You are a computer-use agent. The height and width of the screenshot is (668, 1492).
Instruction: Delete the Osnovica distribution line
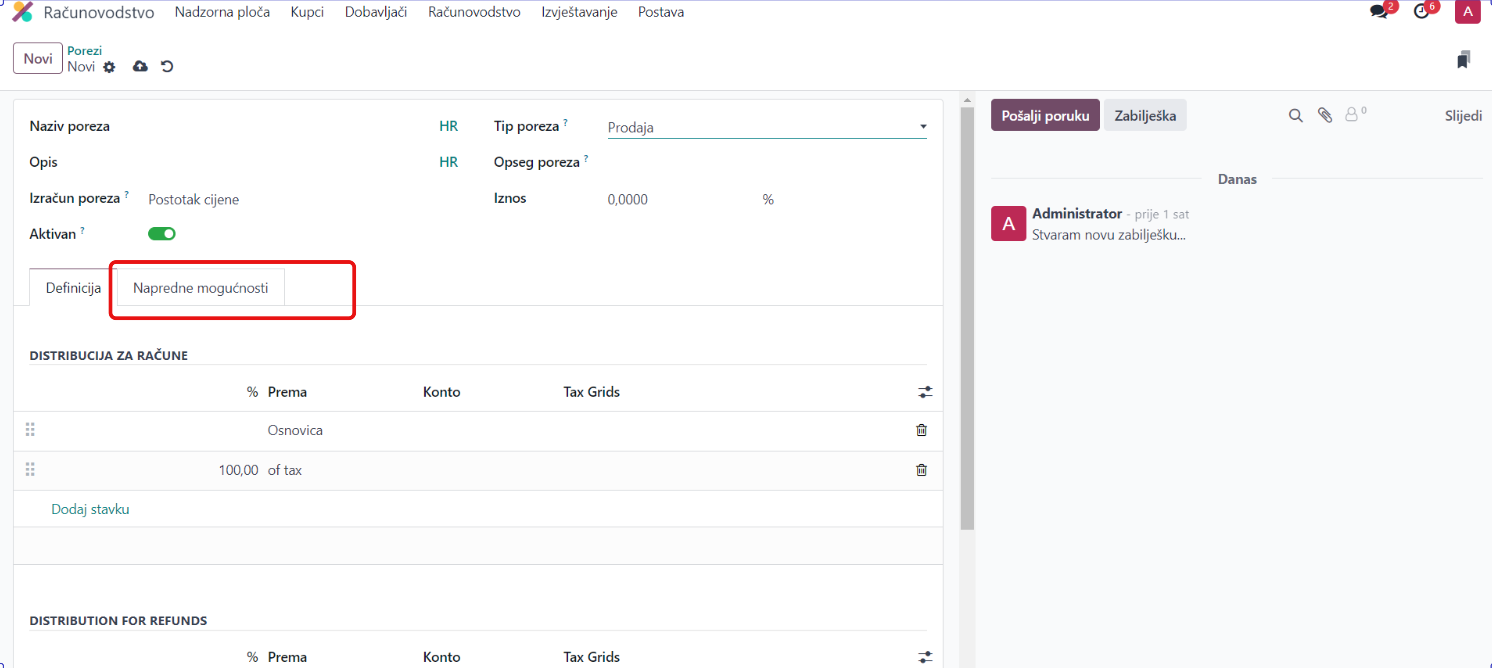pos(921,430)
